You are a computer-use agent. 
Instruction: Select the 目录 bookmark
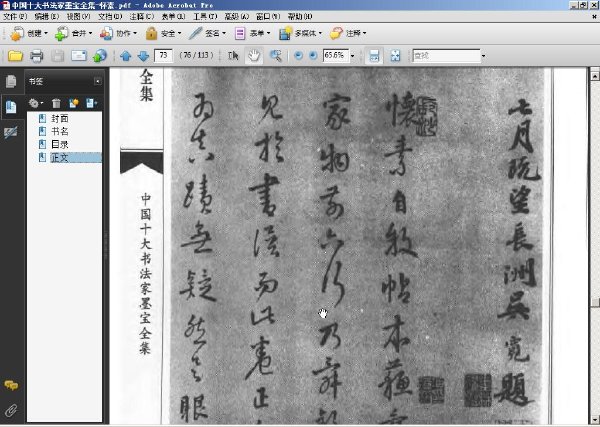point(60,144)
